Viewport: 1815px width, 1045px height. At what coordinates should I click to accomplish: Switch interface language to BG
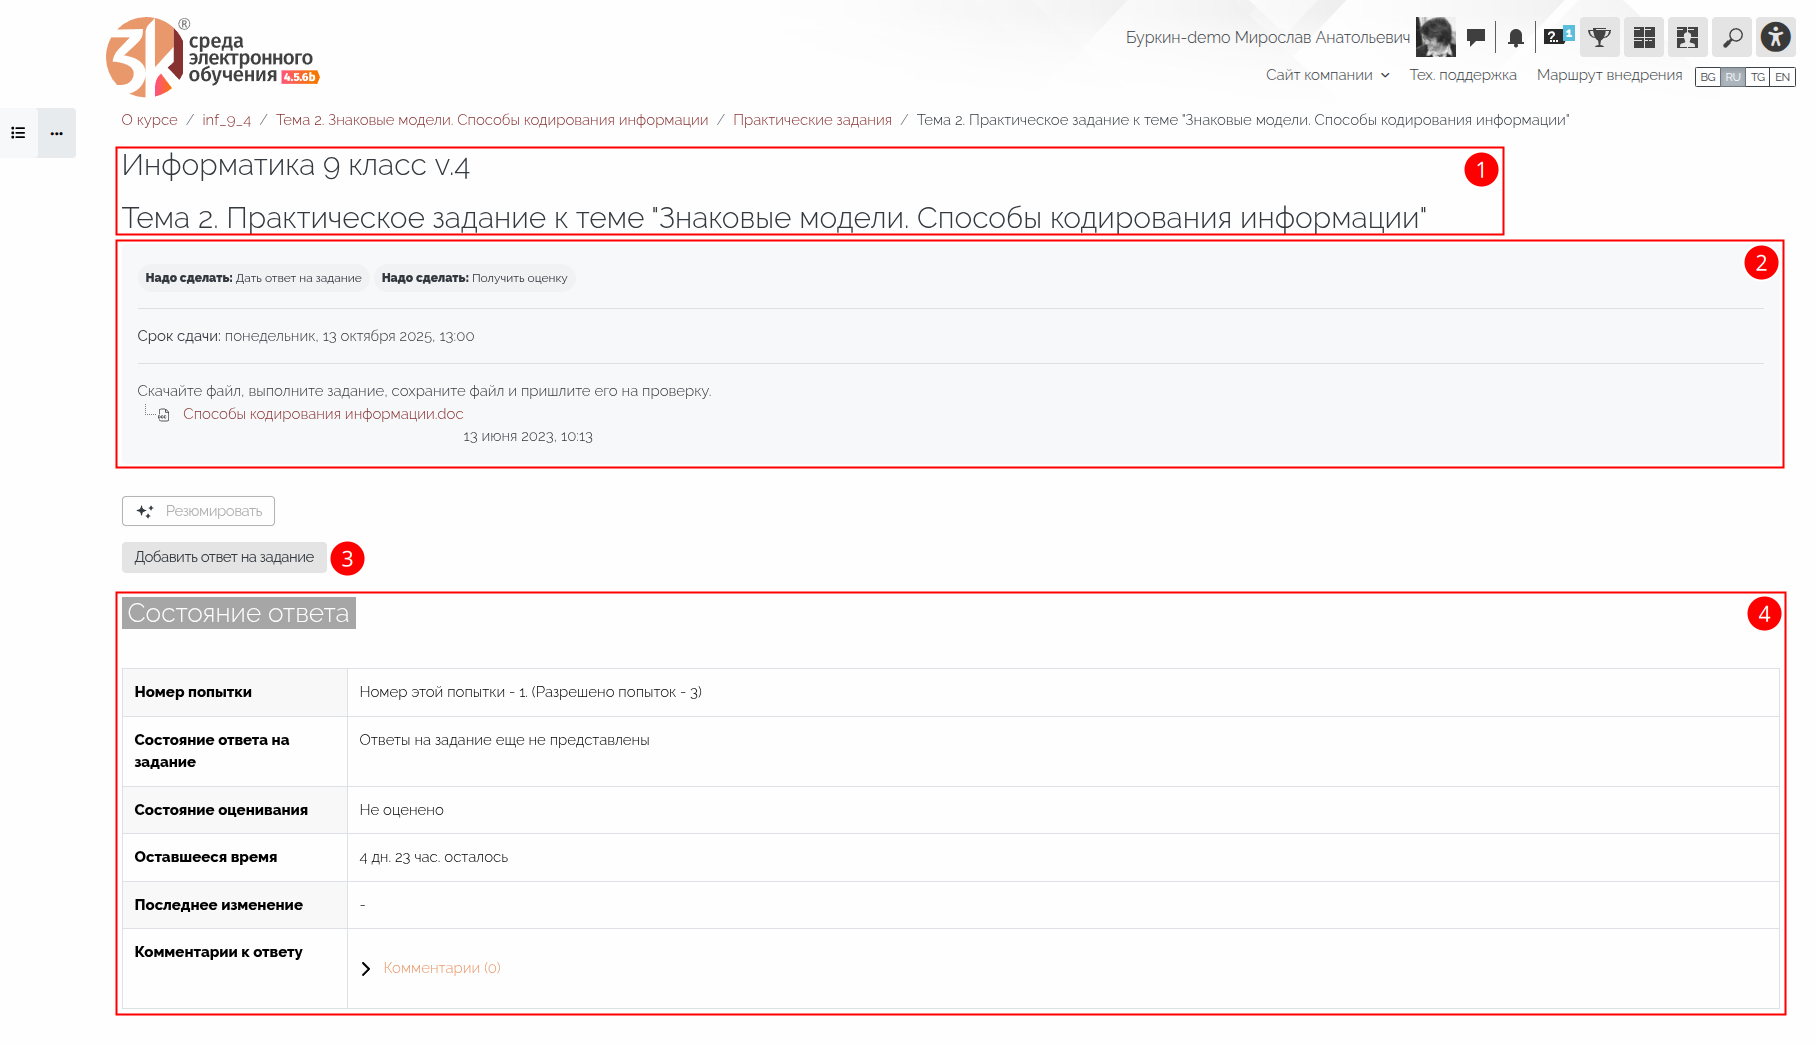tap(1708, 77)
